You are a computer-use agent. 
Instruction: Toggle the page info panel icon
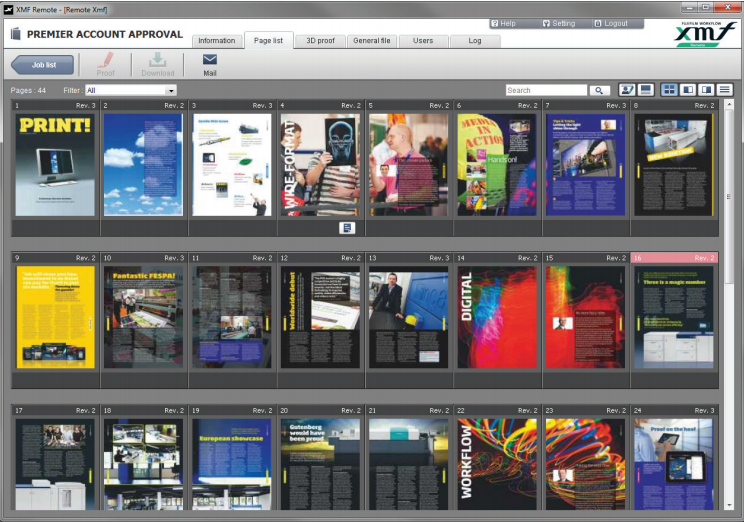pos(645,90)
